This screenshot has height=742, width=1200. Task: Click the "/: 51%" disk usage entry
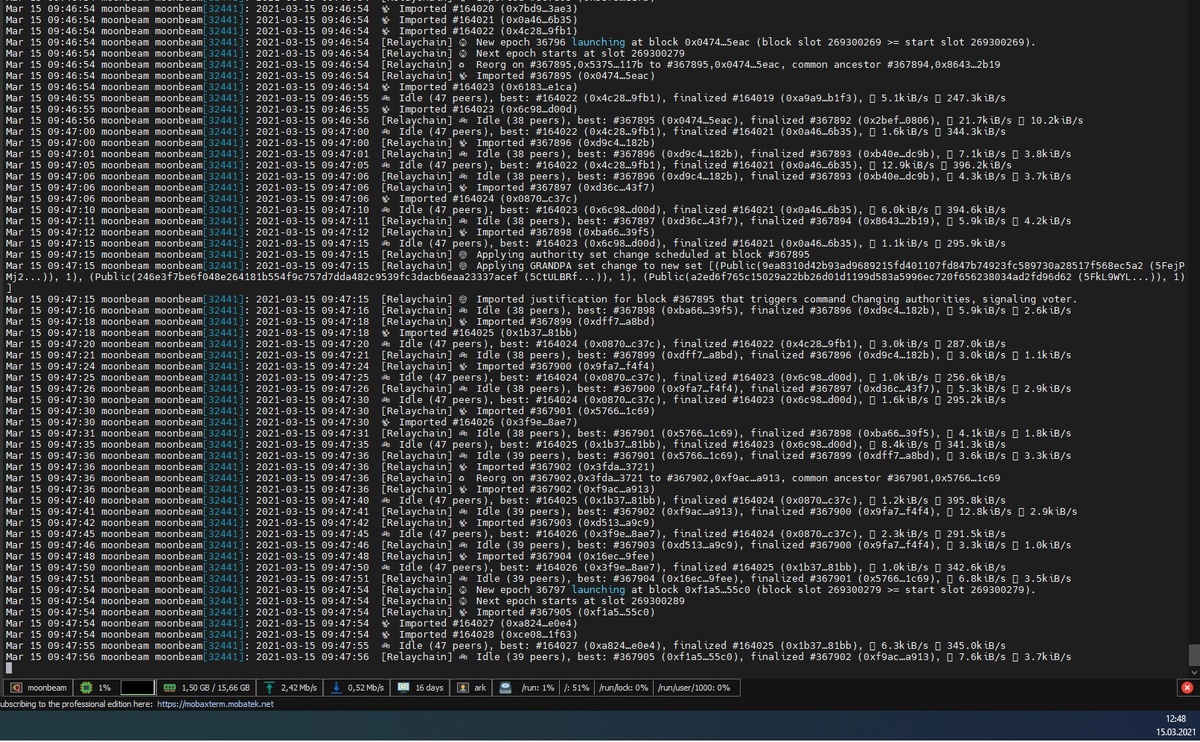point(576,688)
